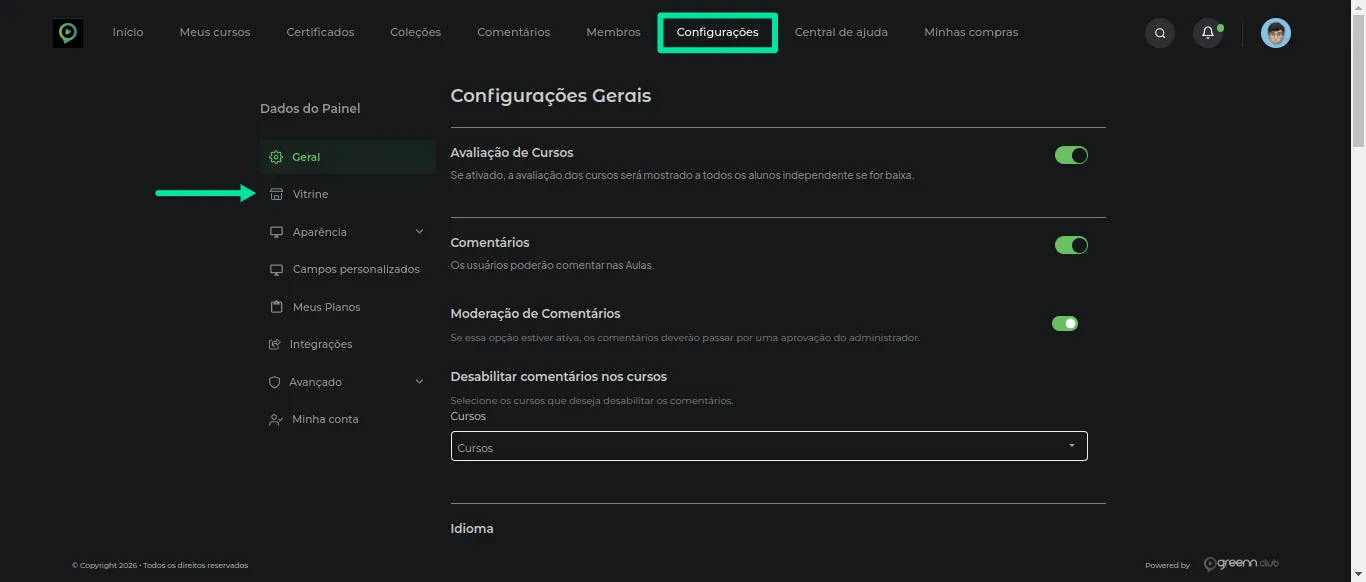Toggle the Moderação de Comentários switch
Viewport: 1366px width, 582px height.
(x=1065, y=323)
